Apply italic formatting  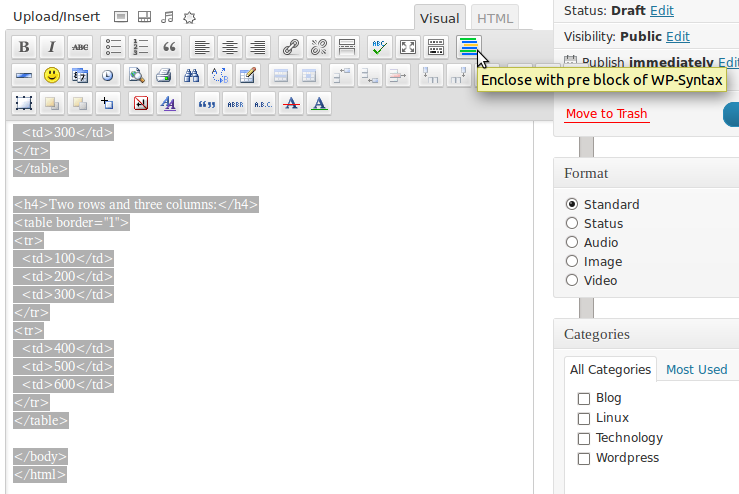tap(52, 47)
